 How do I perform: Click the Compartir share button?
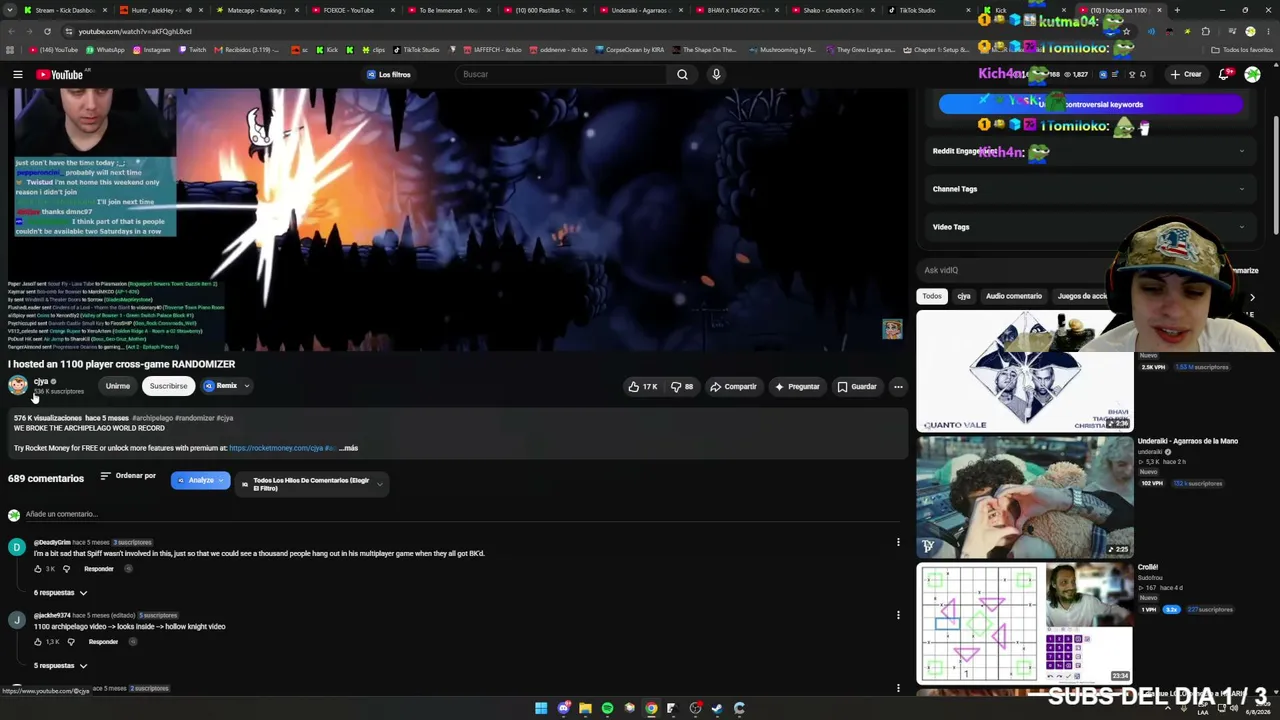tap(733, 386)
